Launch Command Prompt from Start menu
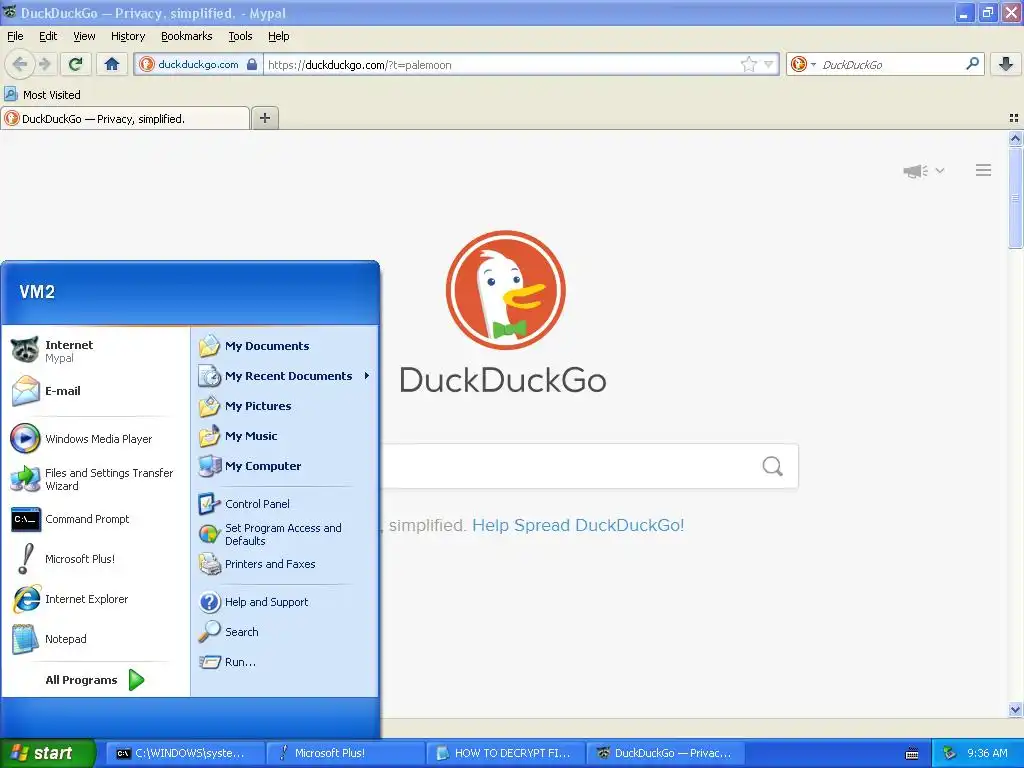Image resolution: width=1024 pixels, height=768 pixels. pos(95,519)
